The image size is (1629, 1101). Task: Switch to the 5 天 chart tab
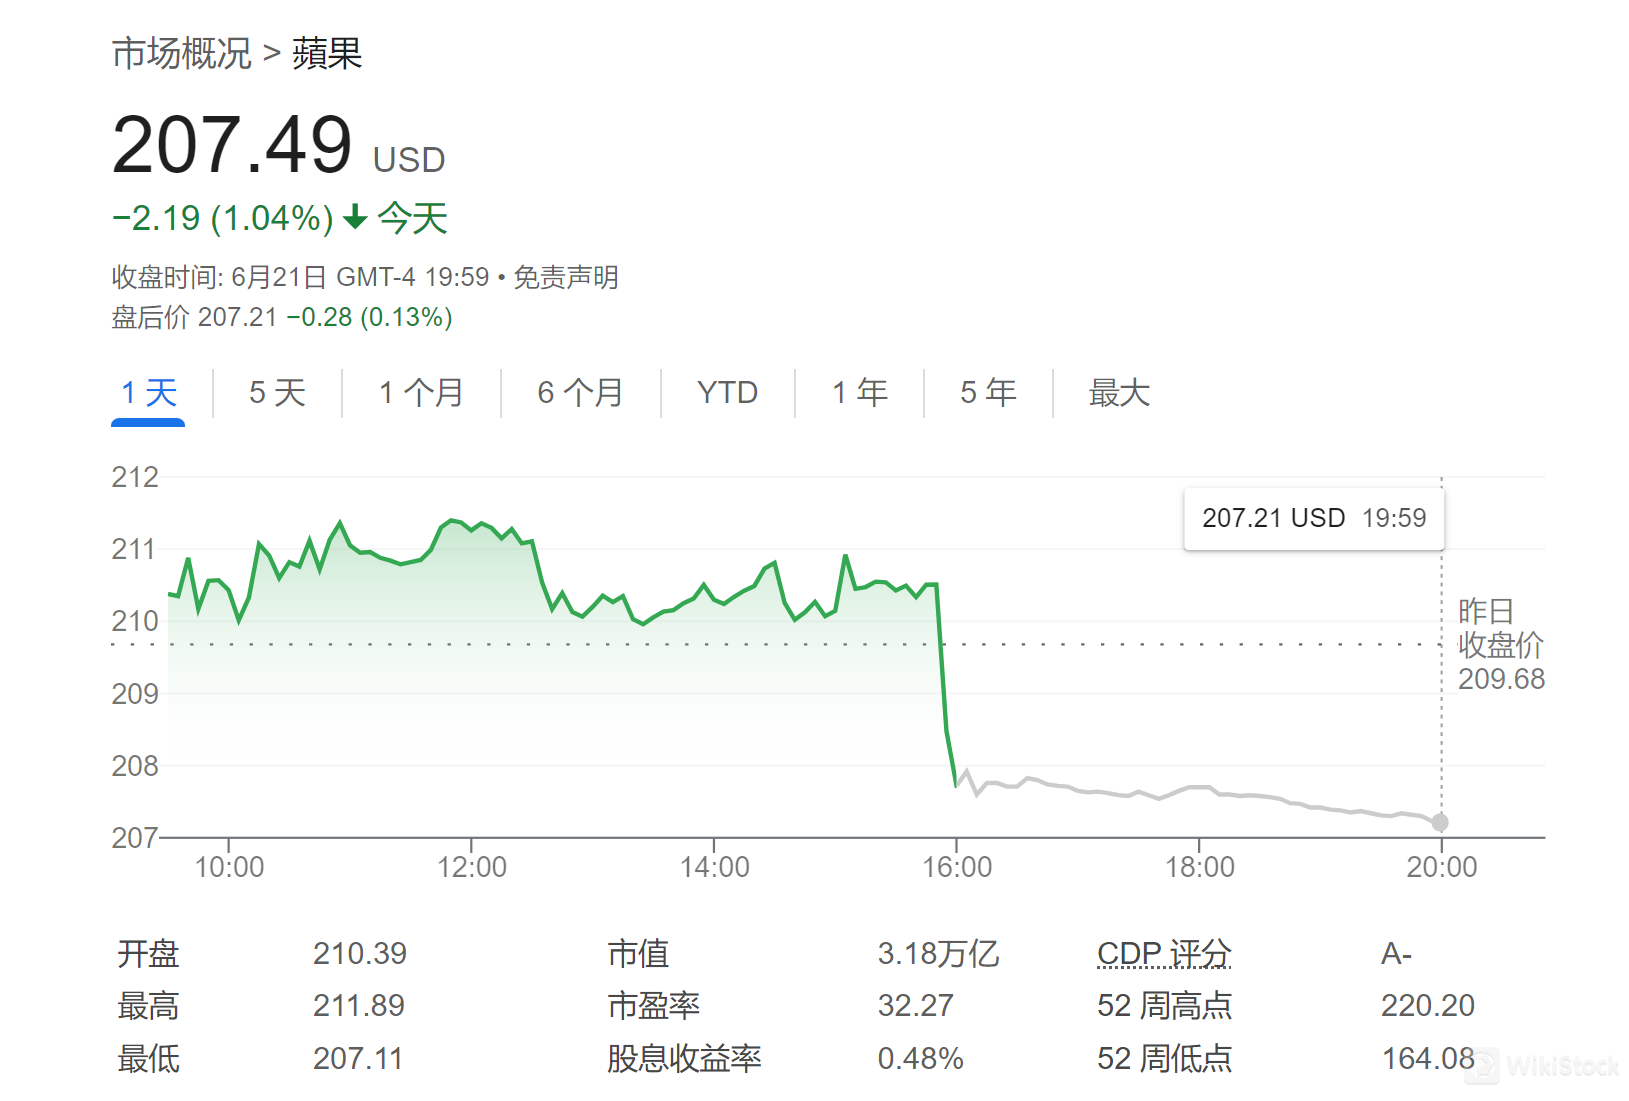coord(277,393)
